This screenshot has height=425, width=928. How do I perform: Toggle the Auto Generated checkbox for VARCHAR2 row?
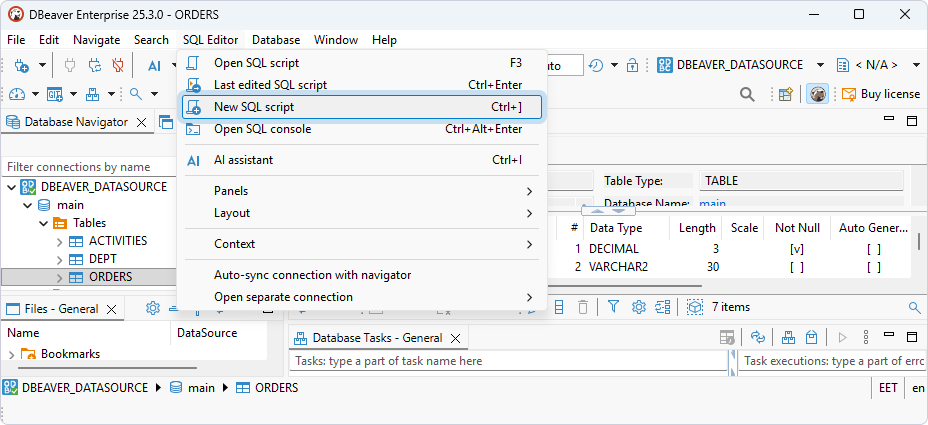point(874,267)
